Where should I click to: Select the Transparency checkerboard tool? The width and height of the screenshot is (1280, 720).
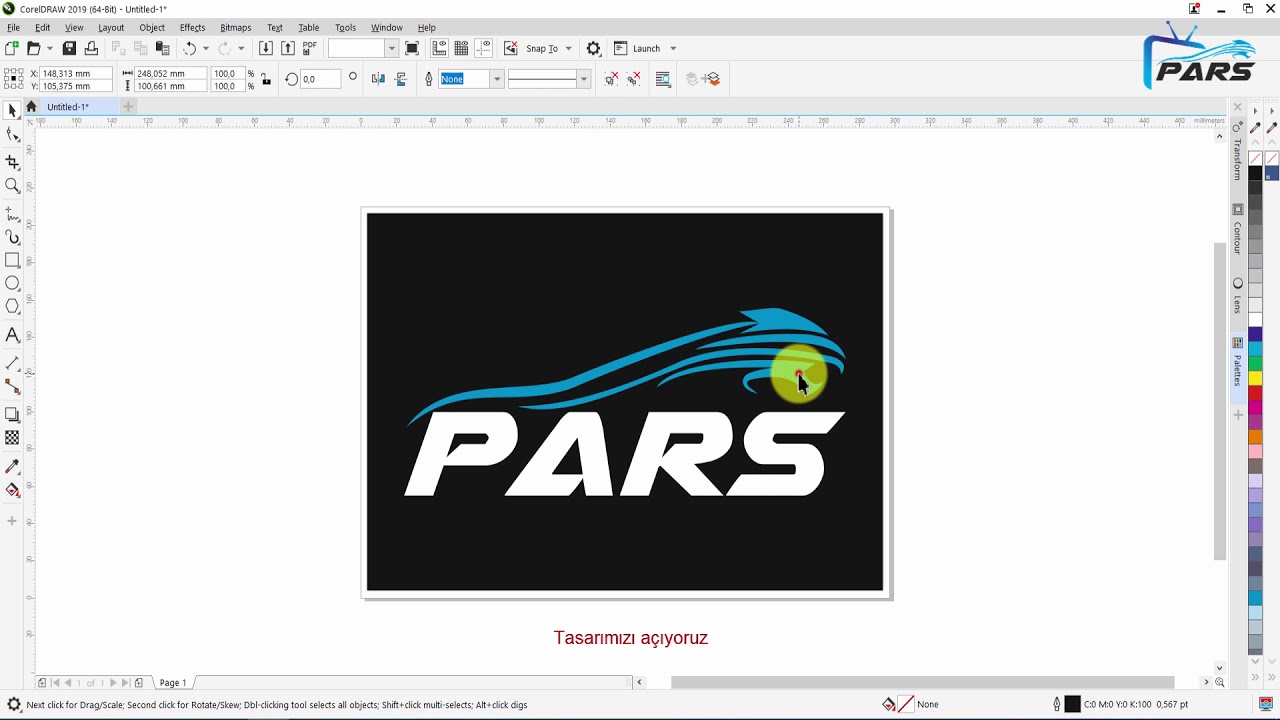pyautogui.click(x=12, y=438)
